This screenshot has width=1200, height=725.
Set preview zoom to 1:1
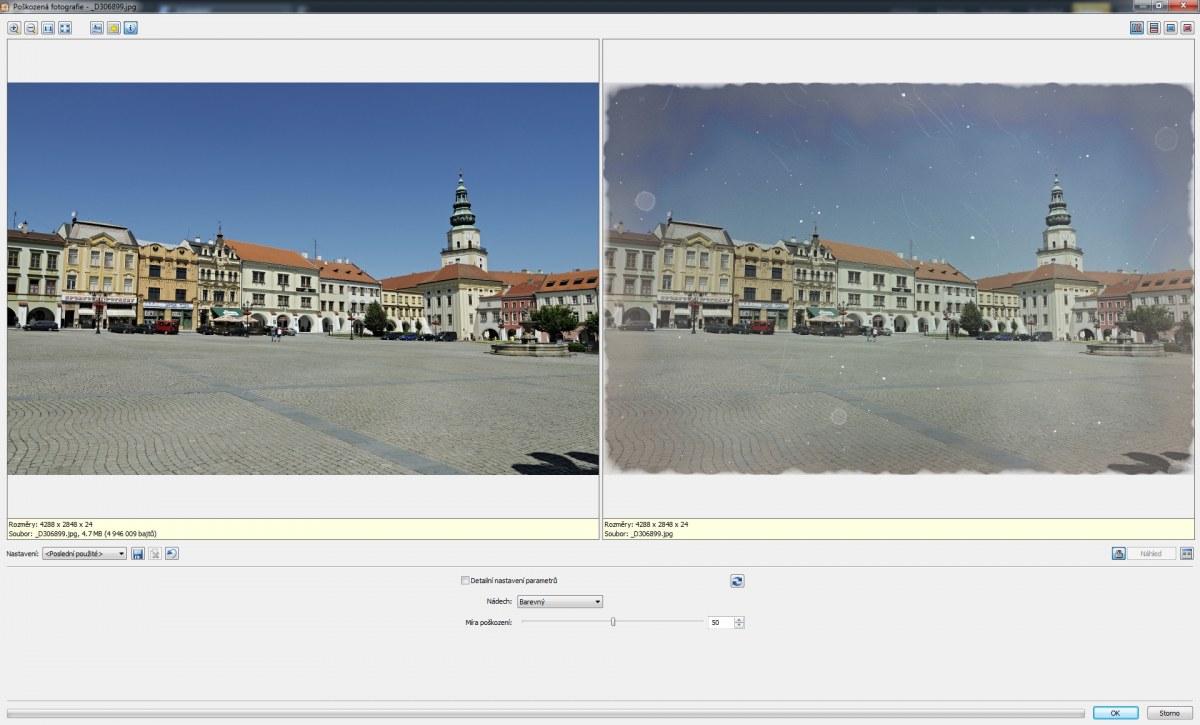coord(48,28)
